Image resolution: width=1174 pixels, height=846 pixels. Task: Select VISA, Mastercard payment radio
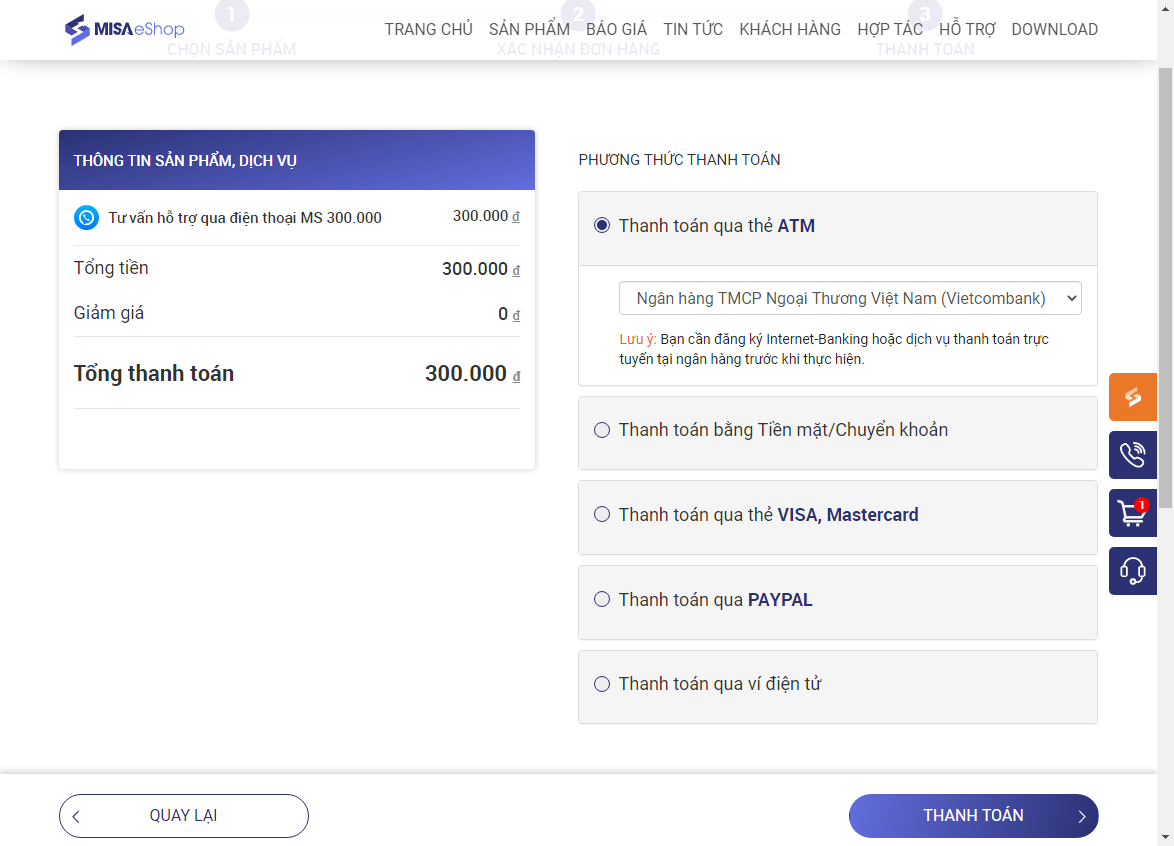tap(602, 515)
